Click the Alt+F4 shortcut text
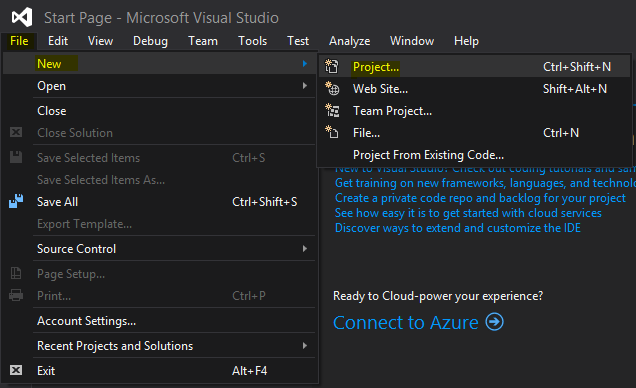This screenshot has height=388, width=636. (x=249, y=371)
